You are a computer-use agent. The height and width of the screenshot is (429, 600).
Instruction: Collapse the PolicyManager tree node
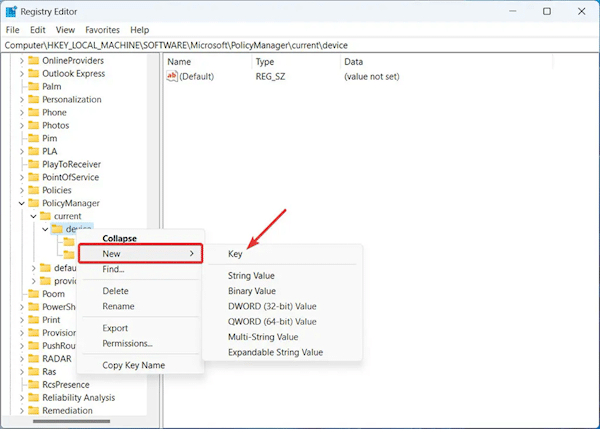(x=21, y=203)
